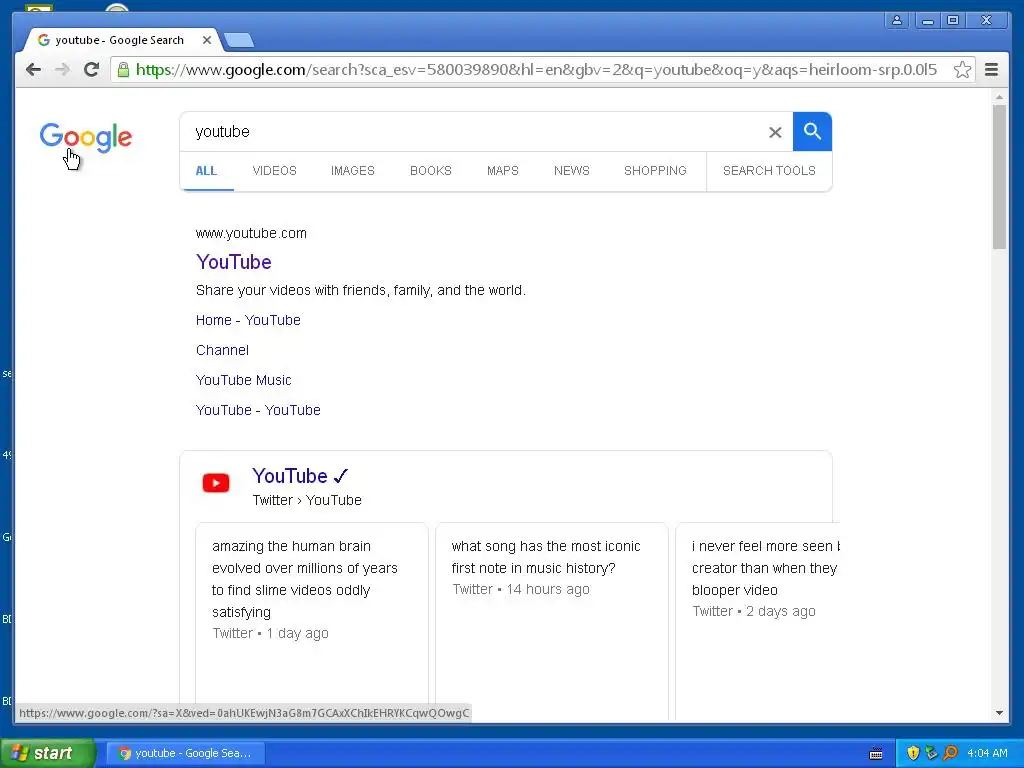1024x768 pixels.
Task: Click the green padlock security icon
Action: pyautogui.click(x=123, y=69)
